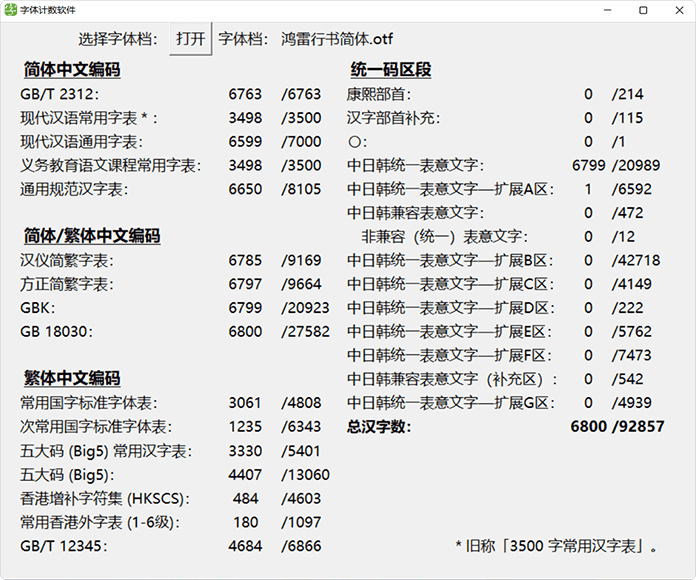Viewport: 696px width, 580px height.
Task: Click the 打开 button to open a font
Action: 191,39
